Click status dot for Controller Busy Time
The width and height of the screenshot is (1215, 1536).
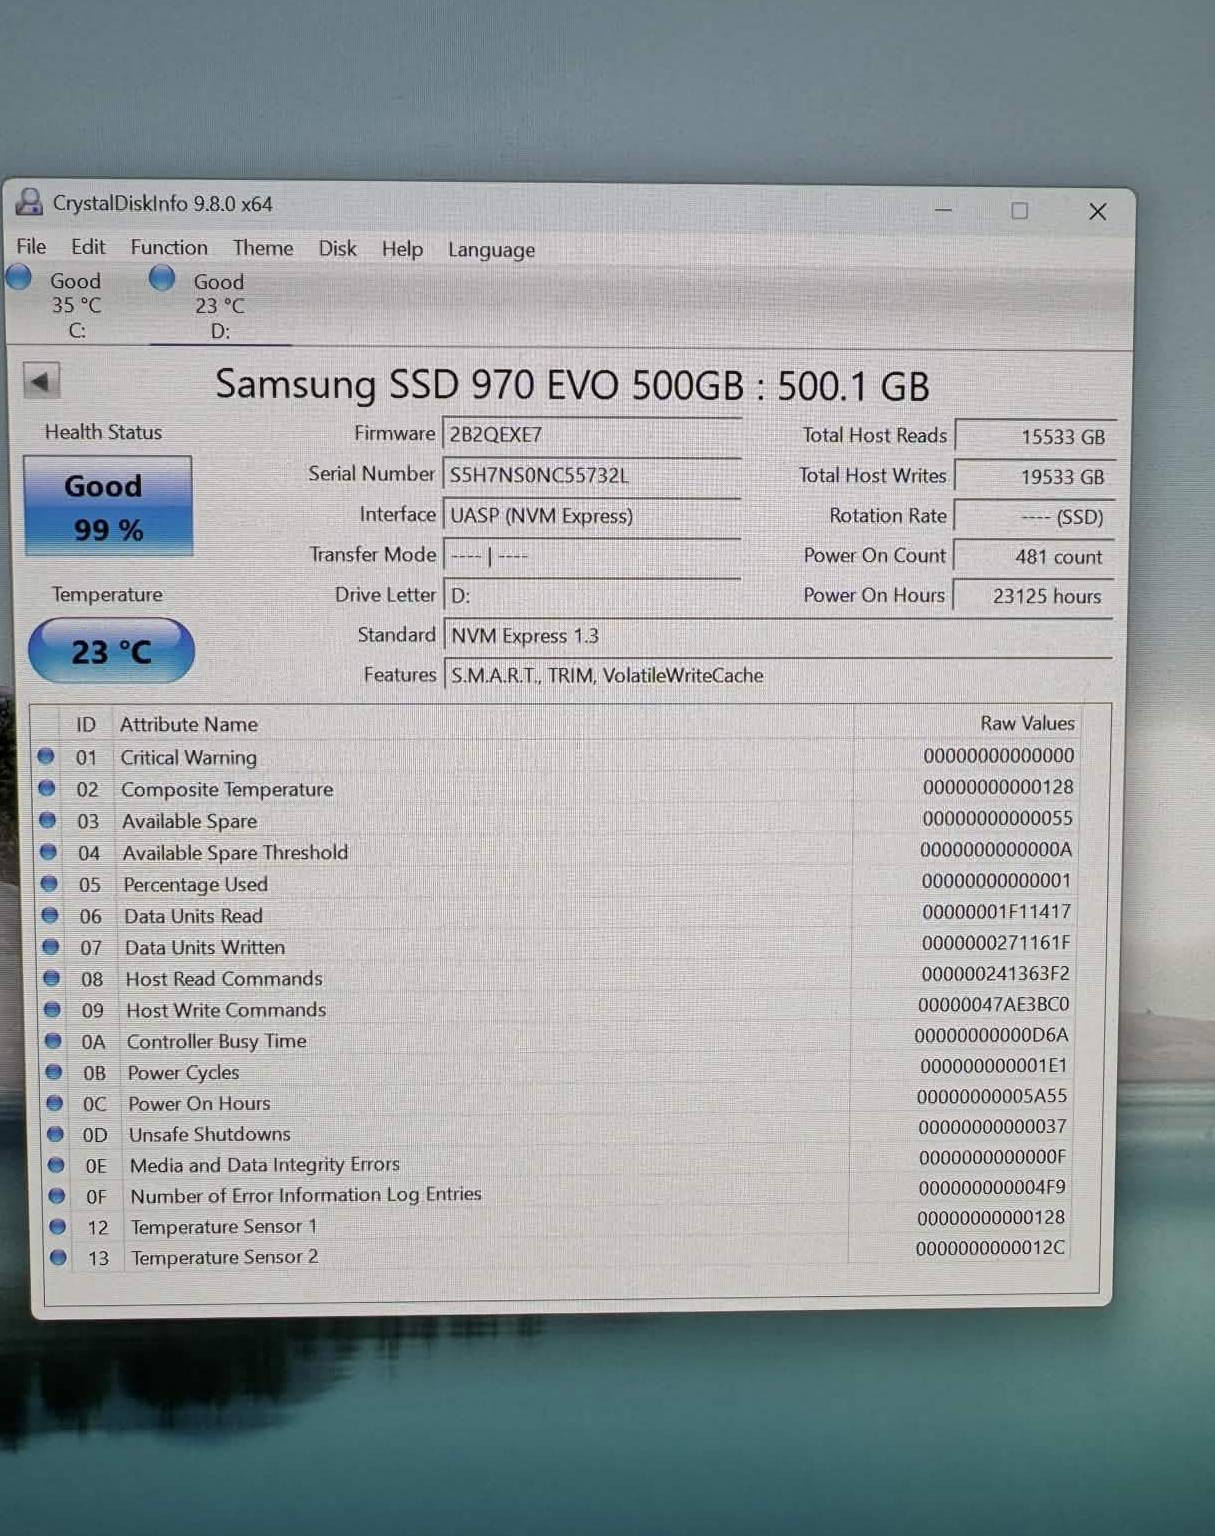pyautogui.click(x=54, y=1041)
